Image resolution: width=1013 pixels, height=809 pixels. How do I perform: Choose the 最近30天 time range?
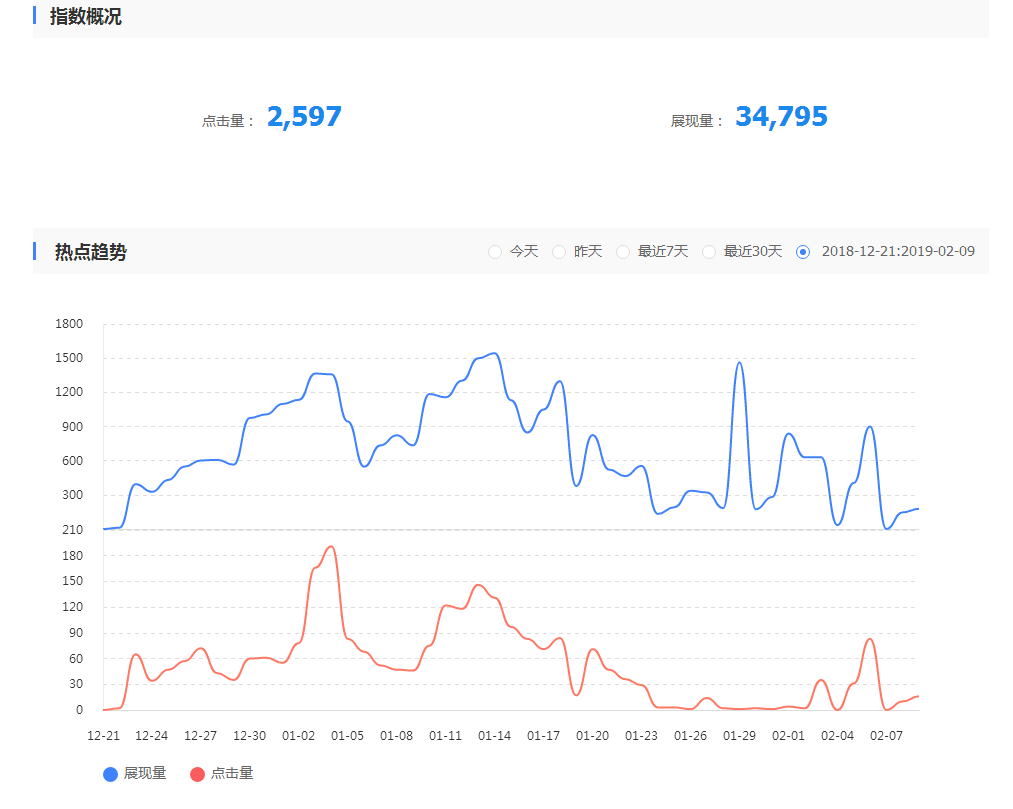pyautogui.click(x=709, y=252)
